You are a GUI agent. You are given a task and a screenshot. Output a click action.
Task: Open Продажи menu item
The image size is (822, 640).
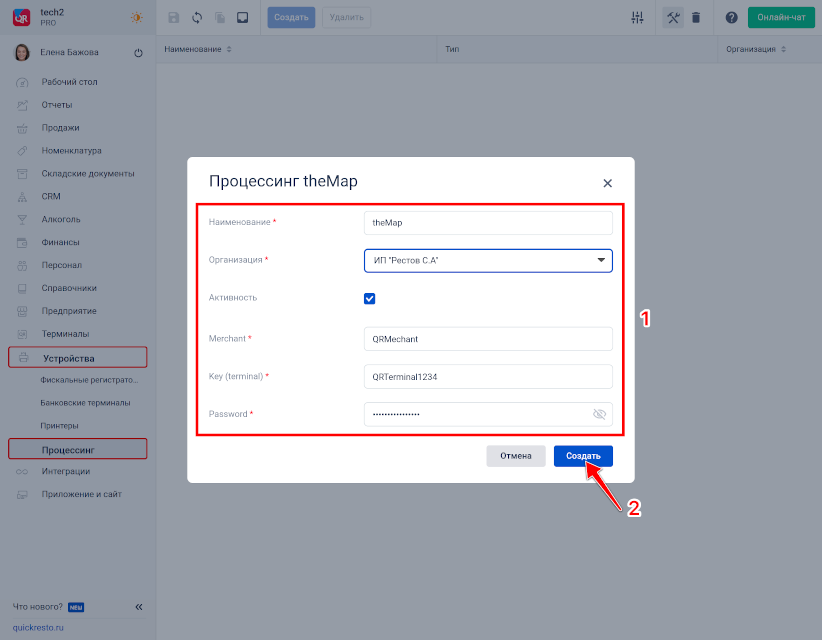pyautogui.click(x=60, y=128)
